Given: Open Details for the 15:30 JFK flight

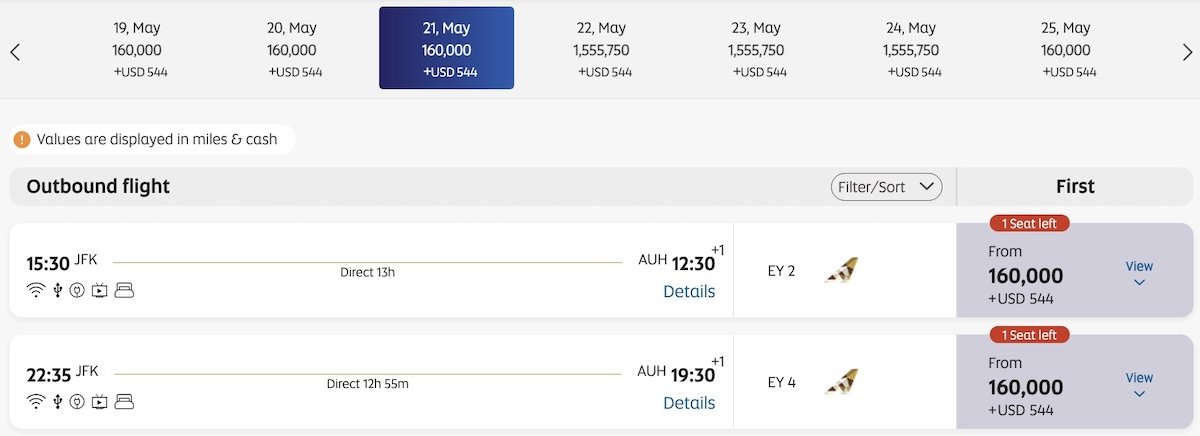Looking at the screenshot, I should [689, 292].
